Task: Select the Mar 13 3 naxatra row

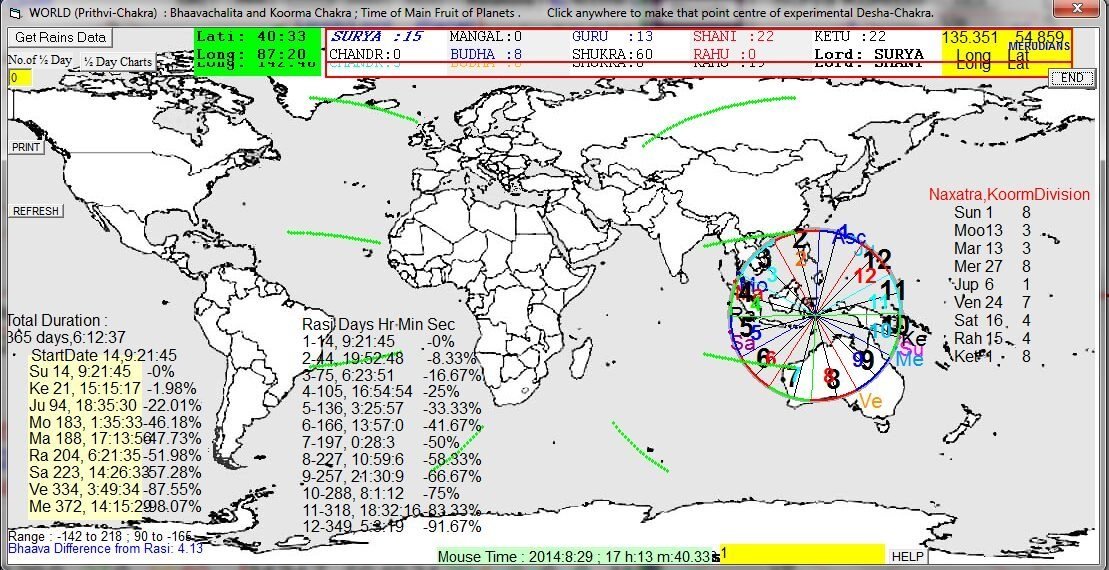Action: [992, 249]
